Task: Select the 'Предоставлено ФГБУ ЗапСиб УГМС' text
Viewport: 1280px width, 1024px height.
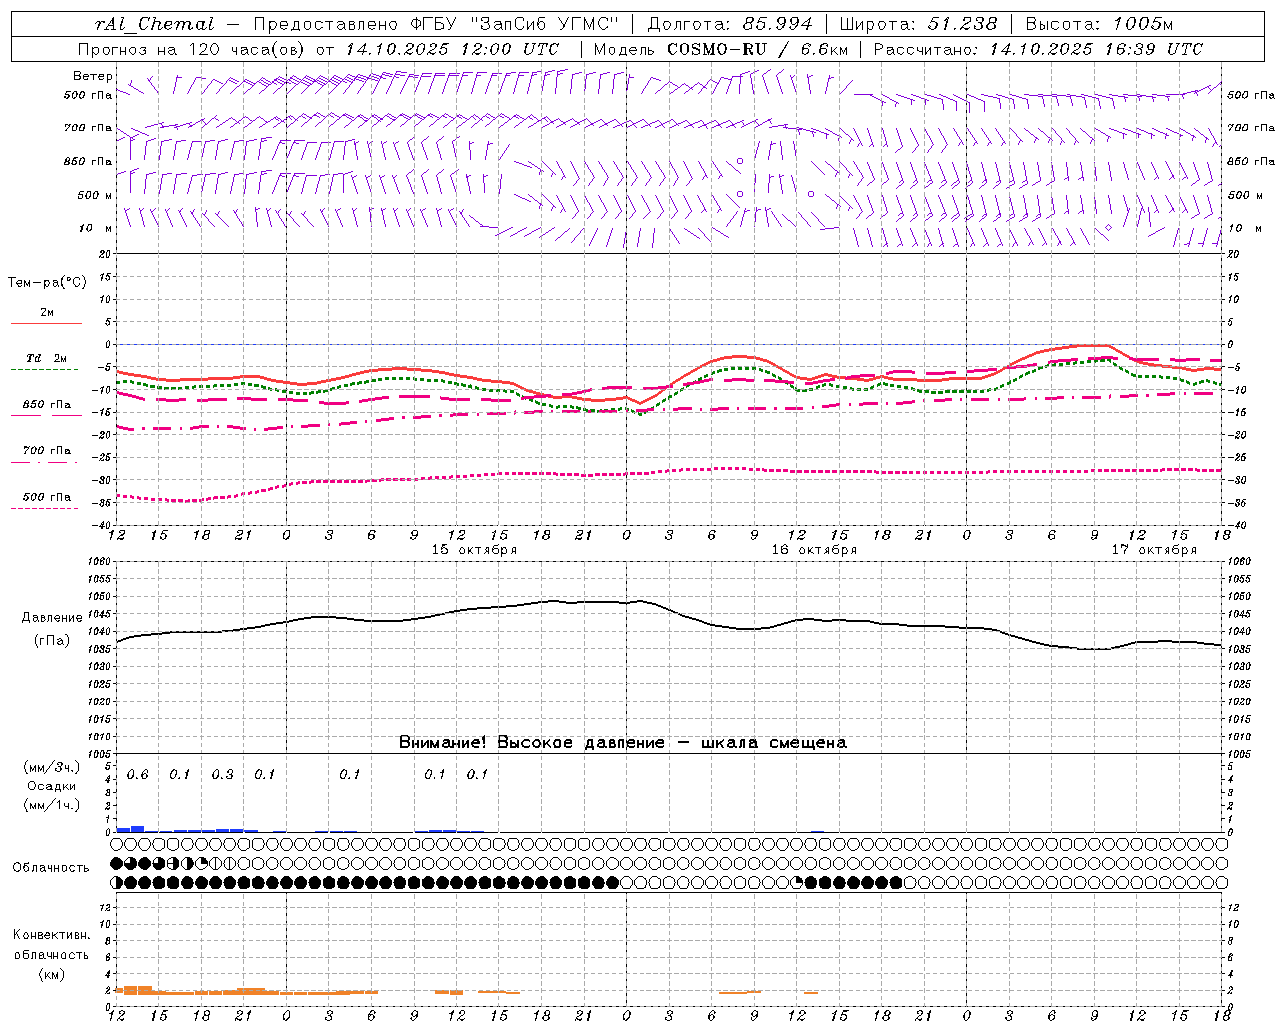Action: (437, 24)
